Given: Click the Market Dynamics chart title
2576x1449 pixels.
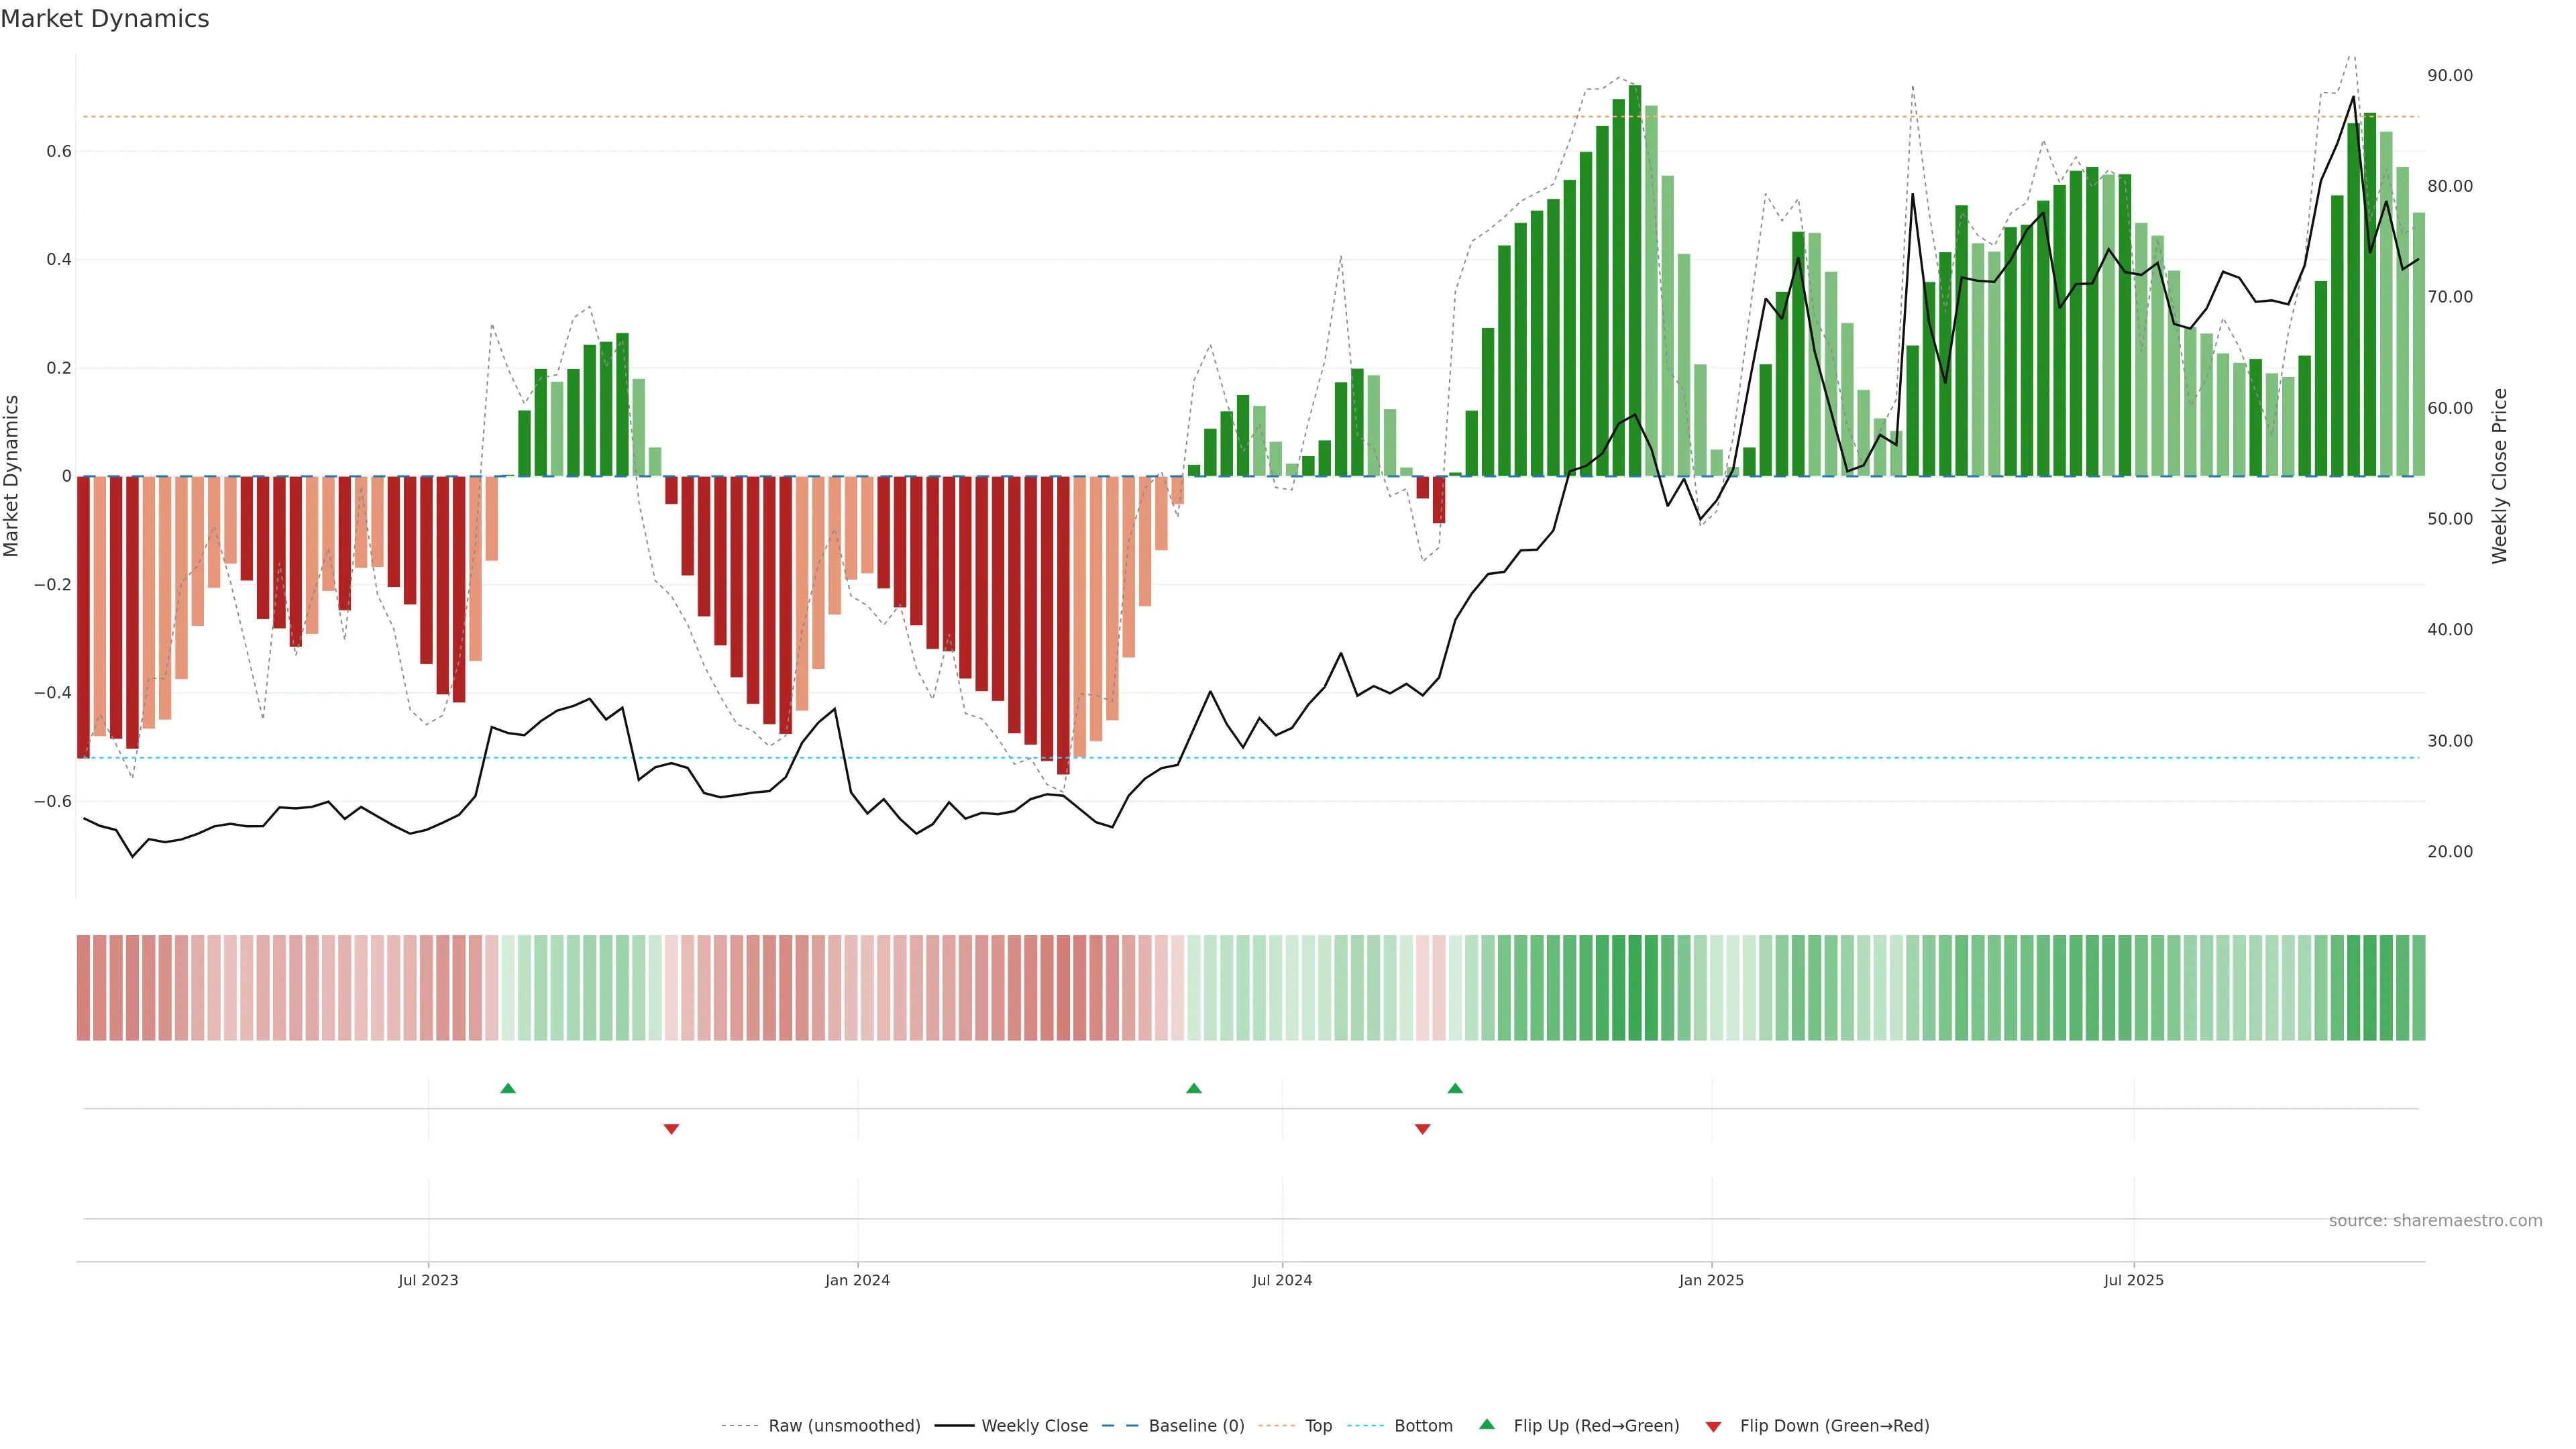Looking at the screenshot, I should click(105, 19).
